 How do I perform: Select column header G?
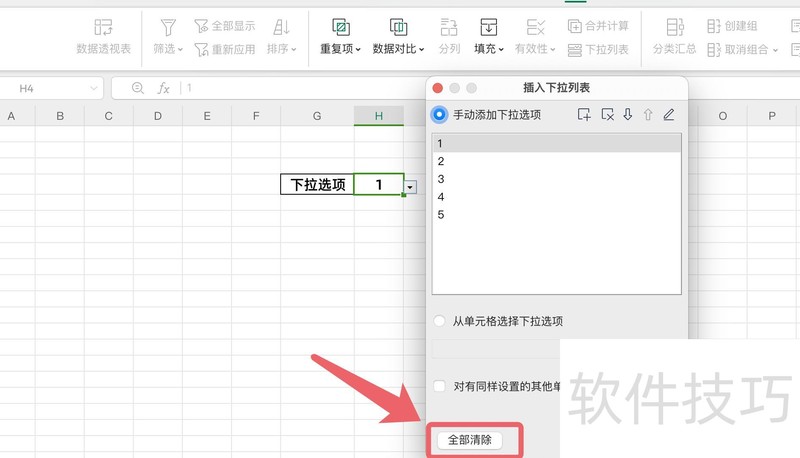click(x=317, y=116)
